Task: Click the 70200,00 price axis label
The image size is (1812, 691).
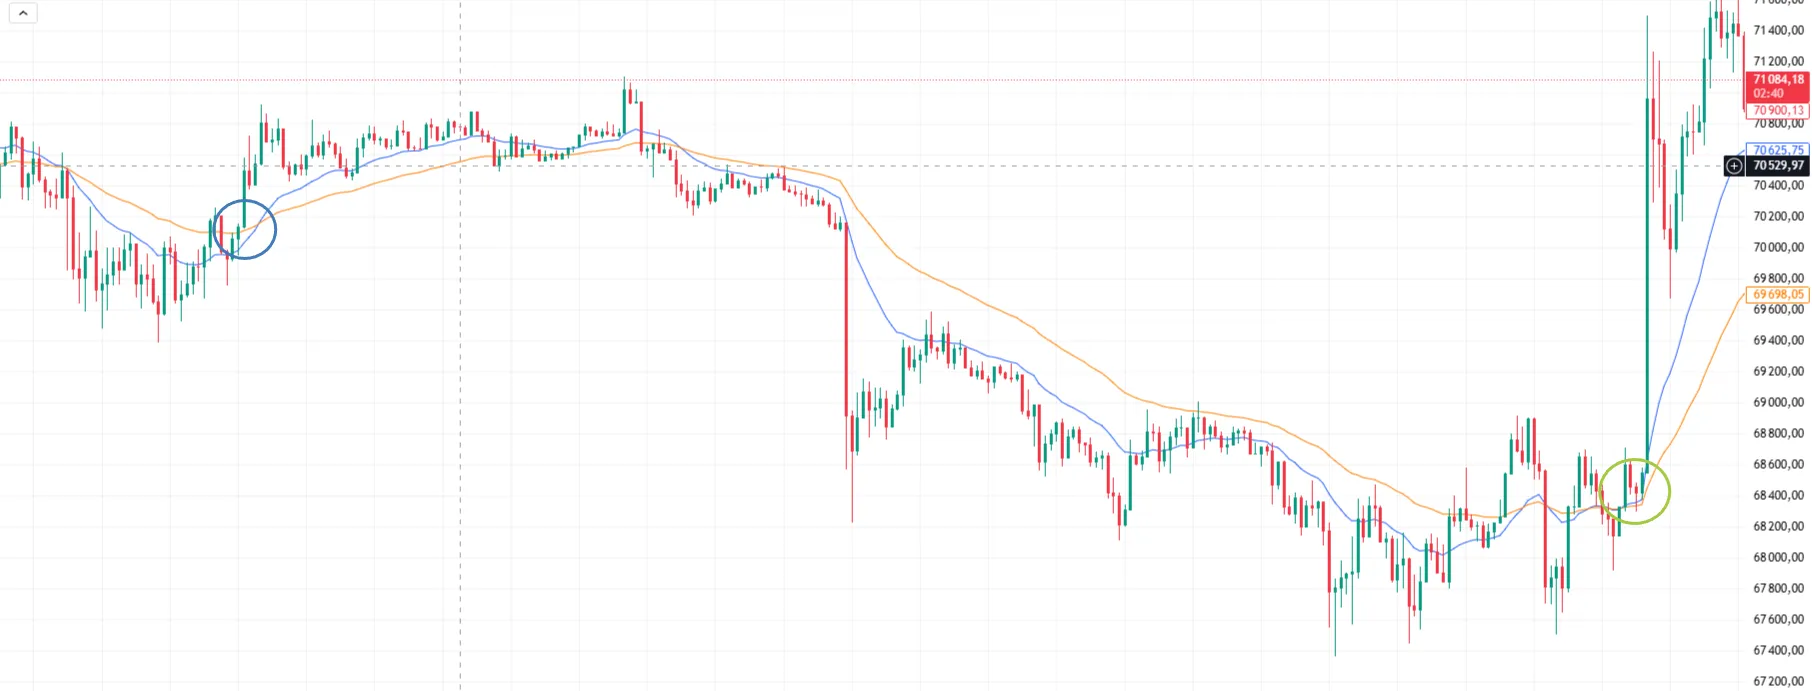Action: point(1778,216)
